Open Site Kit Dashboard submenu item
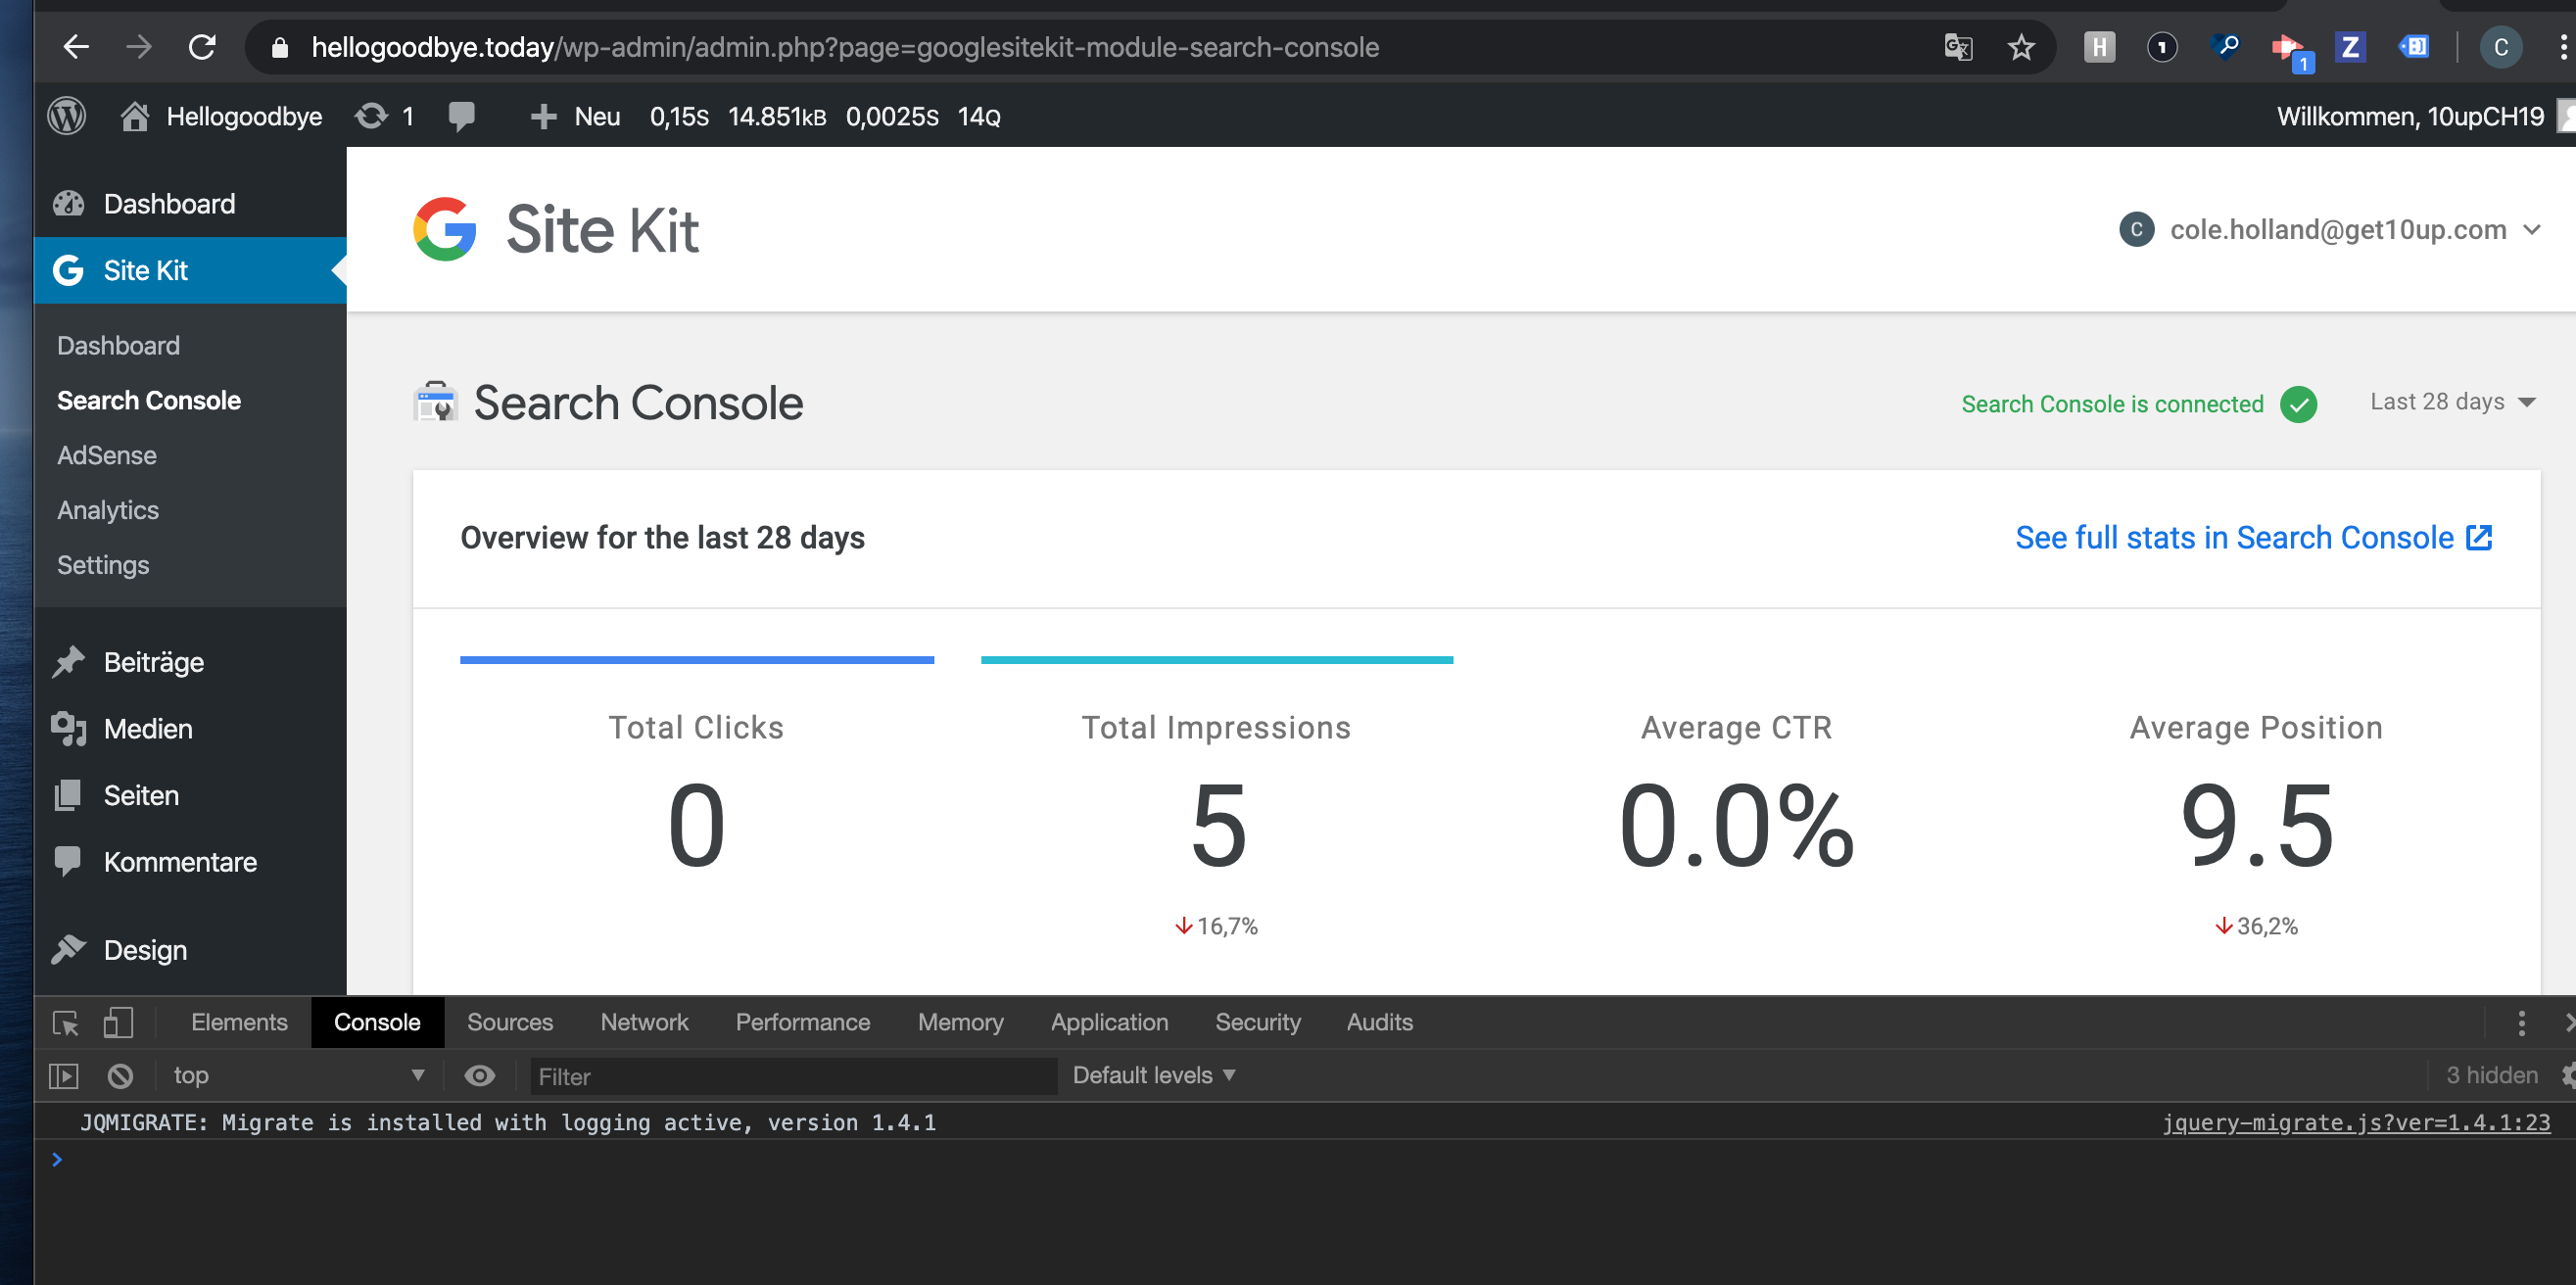This screenshot has width=2576, height=1285. click(118, 345)
